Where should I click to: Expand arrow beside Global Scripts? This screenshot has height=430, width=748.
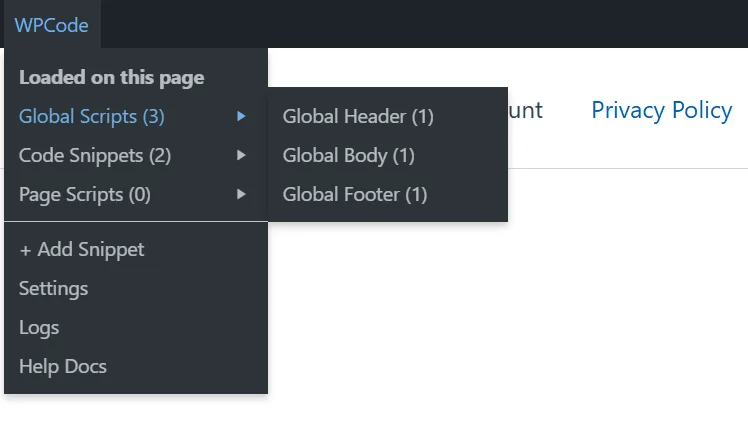[x=241, y=116]
